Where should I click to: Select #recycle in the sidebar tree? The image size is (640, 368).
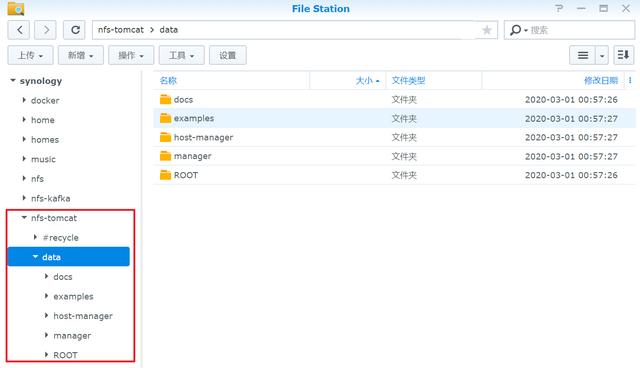click(x=60, y=237)
